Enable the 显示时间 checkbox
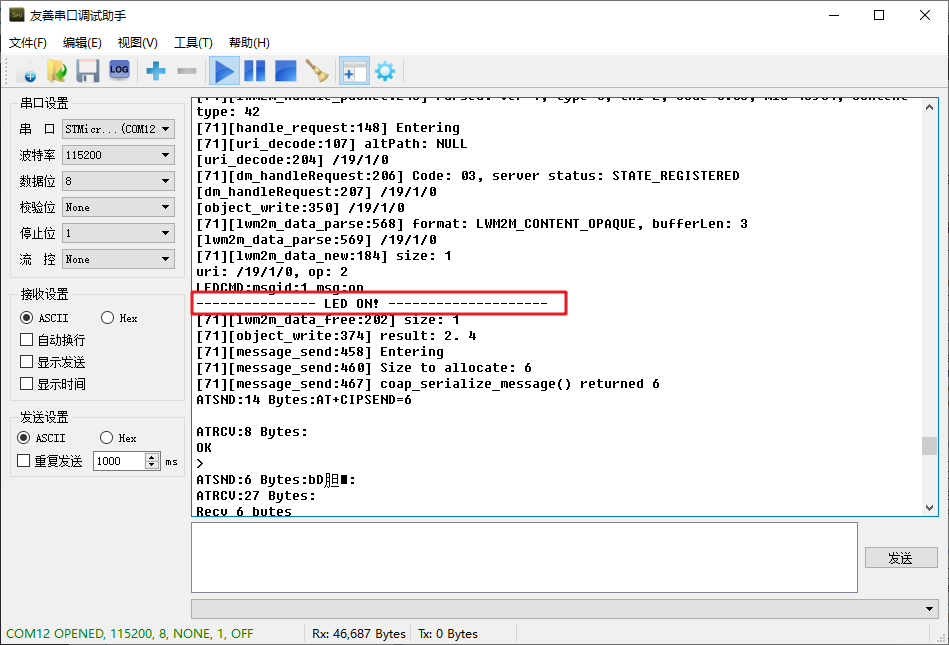 coord(53,384)
